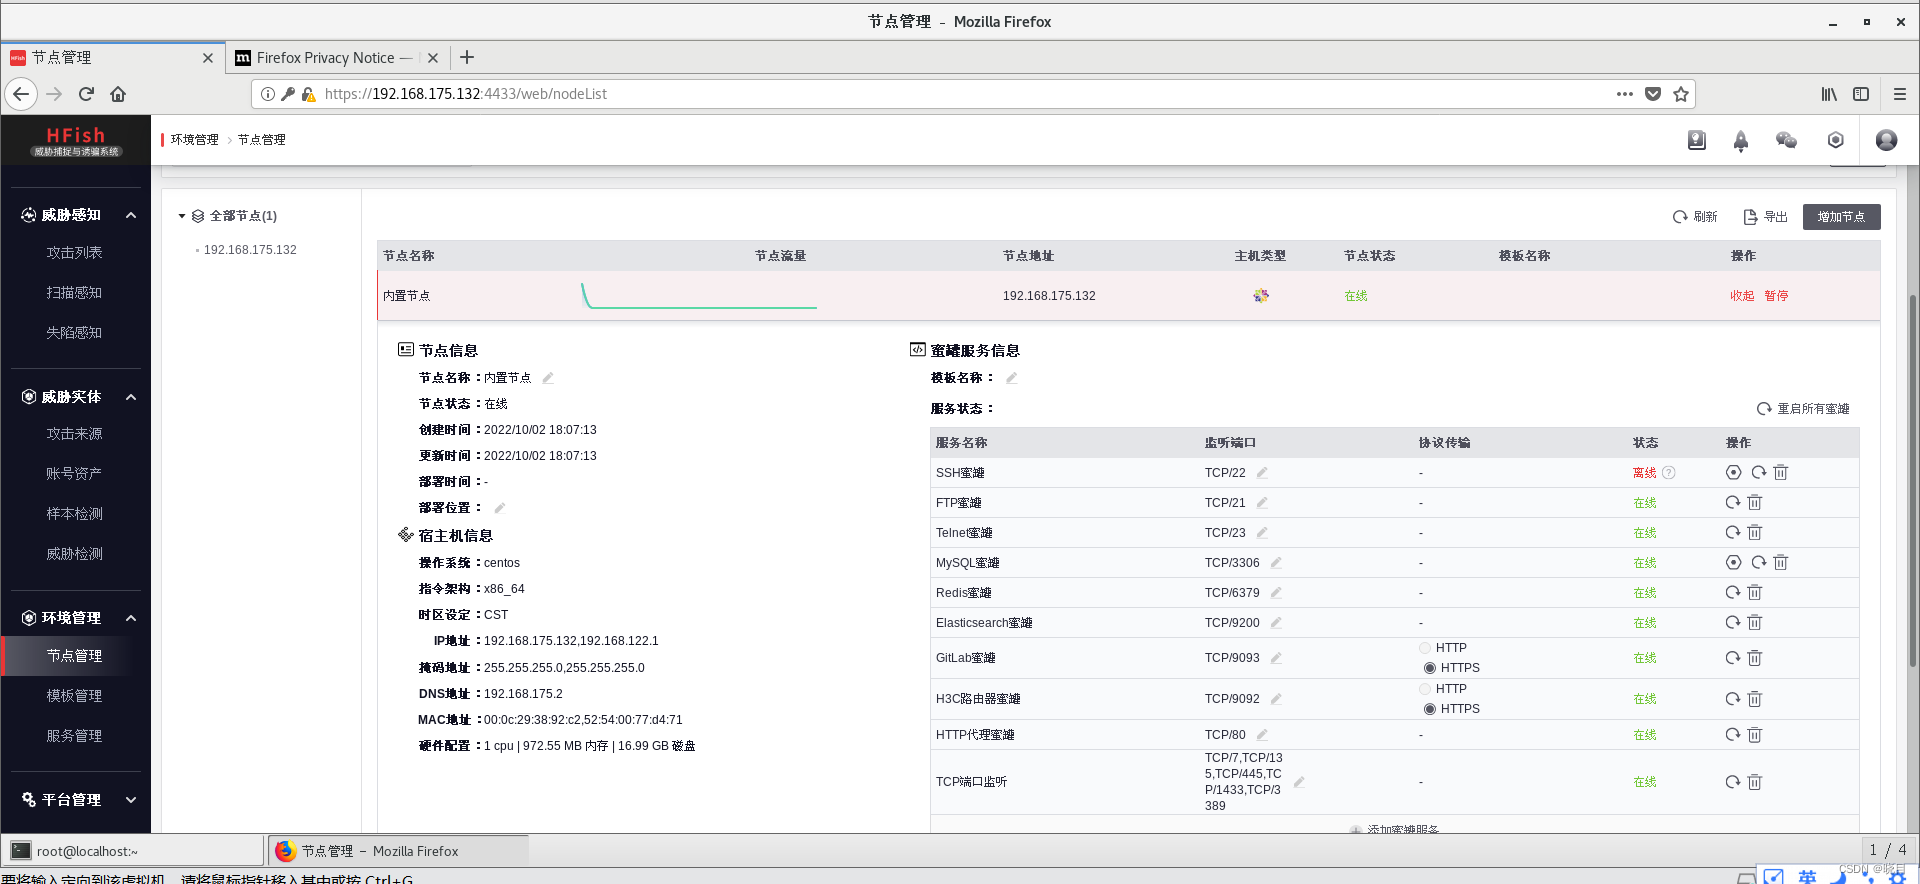This screenshot has width=1920, height=884.
Task: Delete the Elasticsearch蜜罐 trash icon
Action: coord(1755,623)
